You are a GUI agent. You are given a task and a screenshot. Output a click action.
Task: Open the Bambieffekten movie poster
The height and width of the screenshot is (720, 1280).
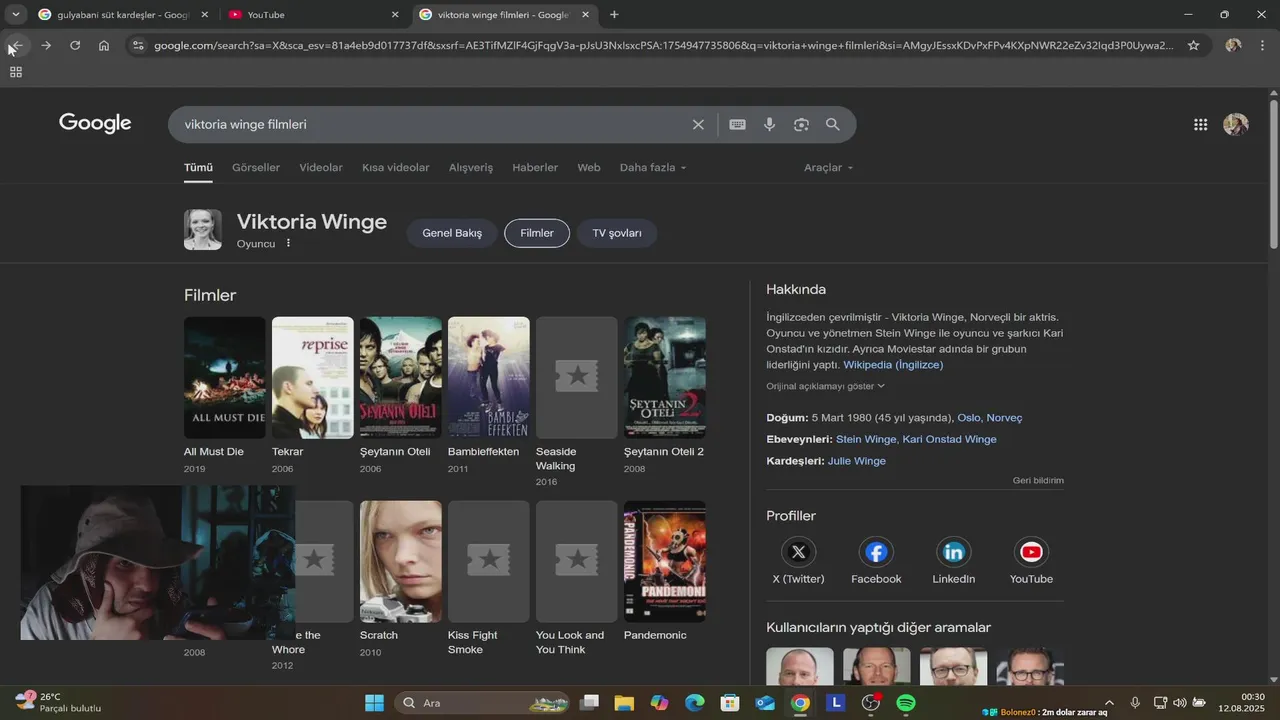[489, 378]
